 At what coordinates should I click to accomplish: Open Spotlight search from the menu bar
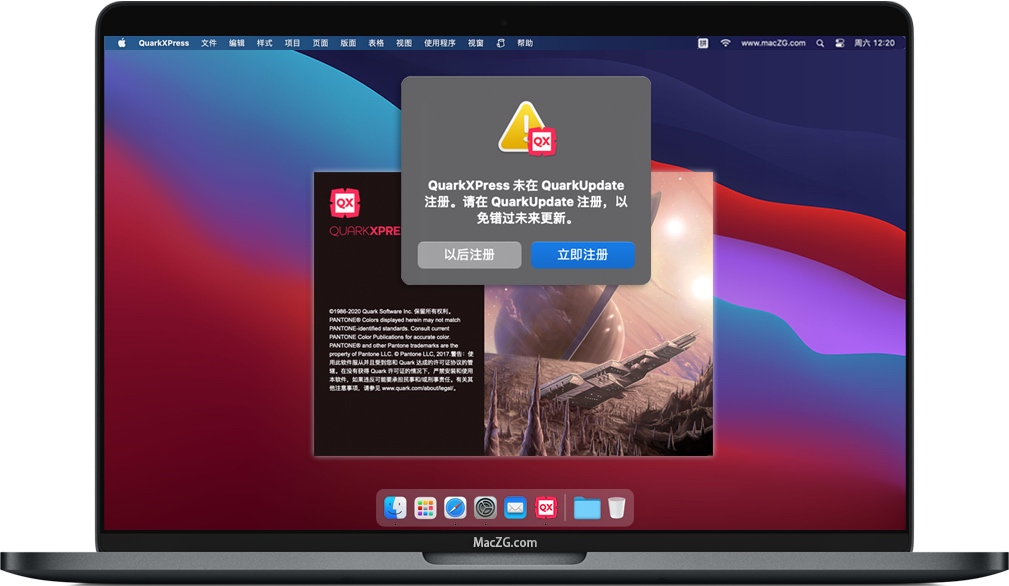coord(821,43)
